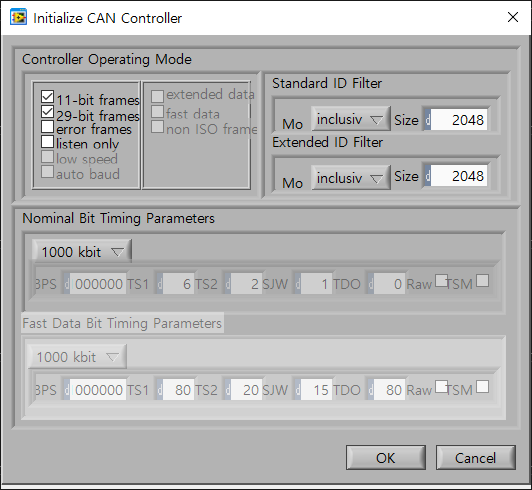Click radix indicator of Nominal SJW field
This screenshot has width=532, height=490.
coord(298,284)
